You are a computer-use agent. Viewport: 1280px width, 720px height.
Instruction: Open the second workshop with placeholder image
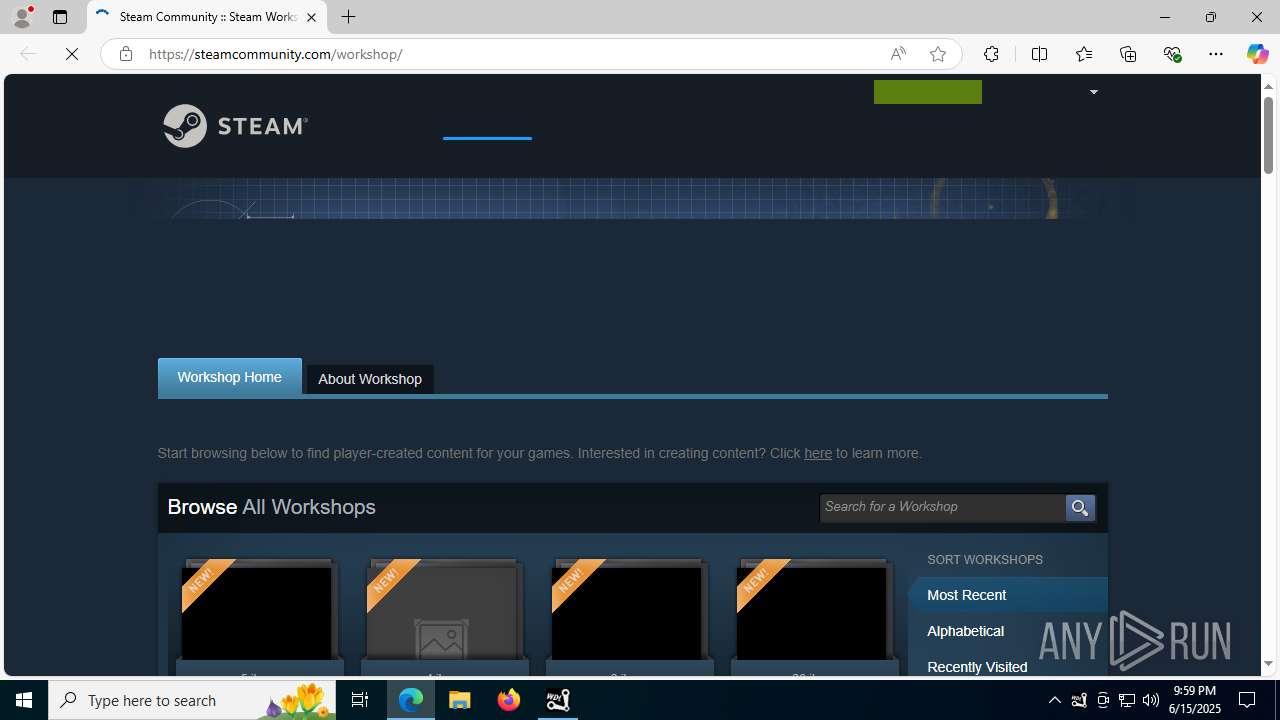(443, 611)
